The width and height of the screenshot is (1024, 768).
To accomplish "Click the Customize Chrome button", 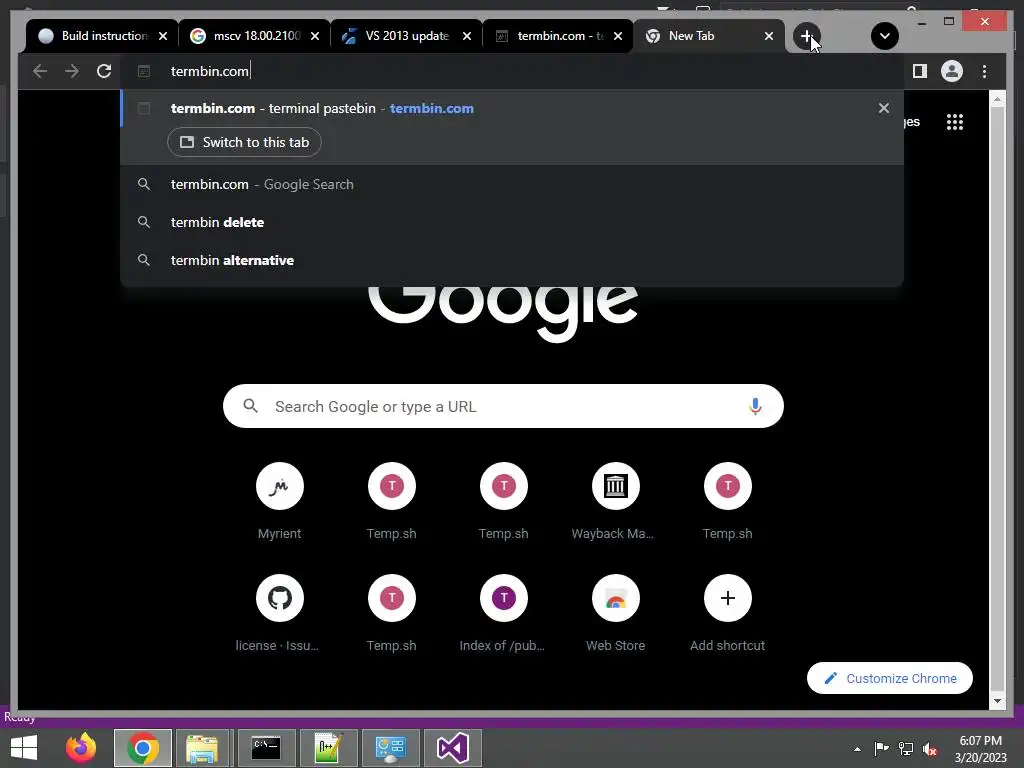I will tap(889, 678).
